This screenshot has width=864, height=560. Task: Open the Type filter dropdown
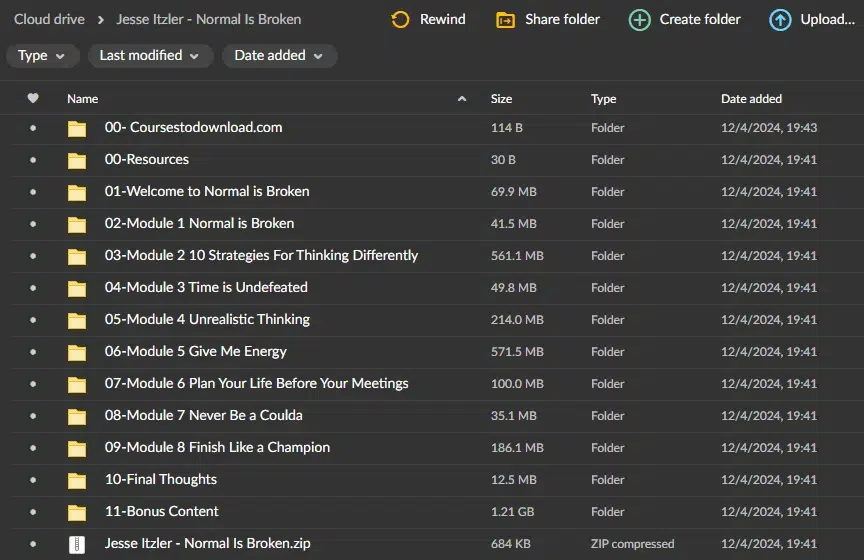pos(42,56)
